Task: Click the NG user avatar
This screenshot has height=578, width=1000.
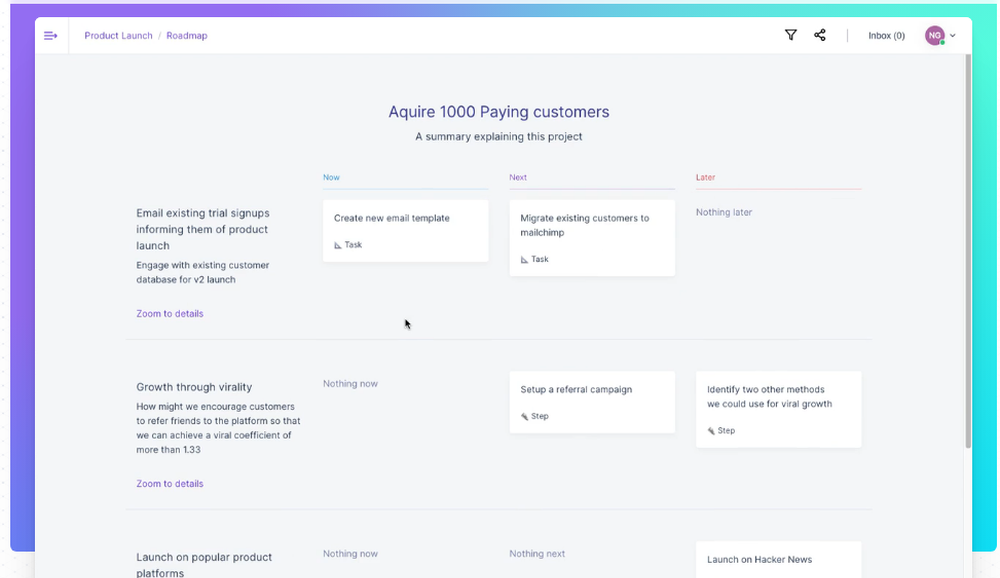Action: pos(934,36)
